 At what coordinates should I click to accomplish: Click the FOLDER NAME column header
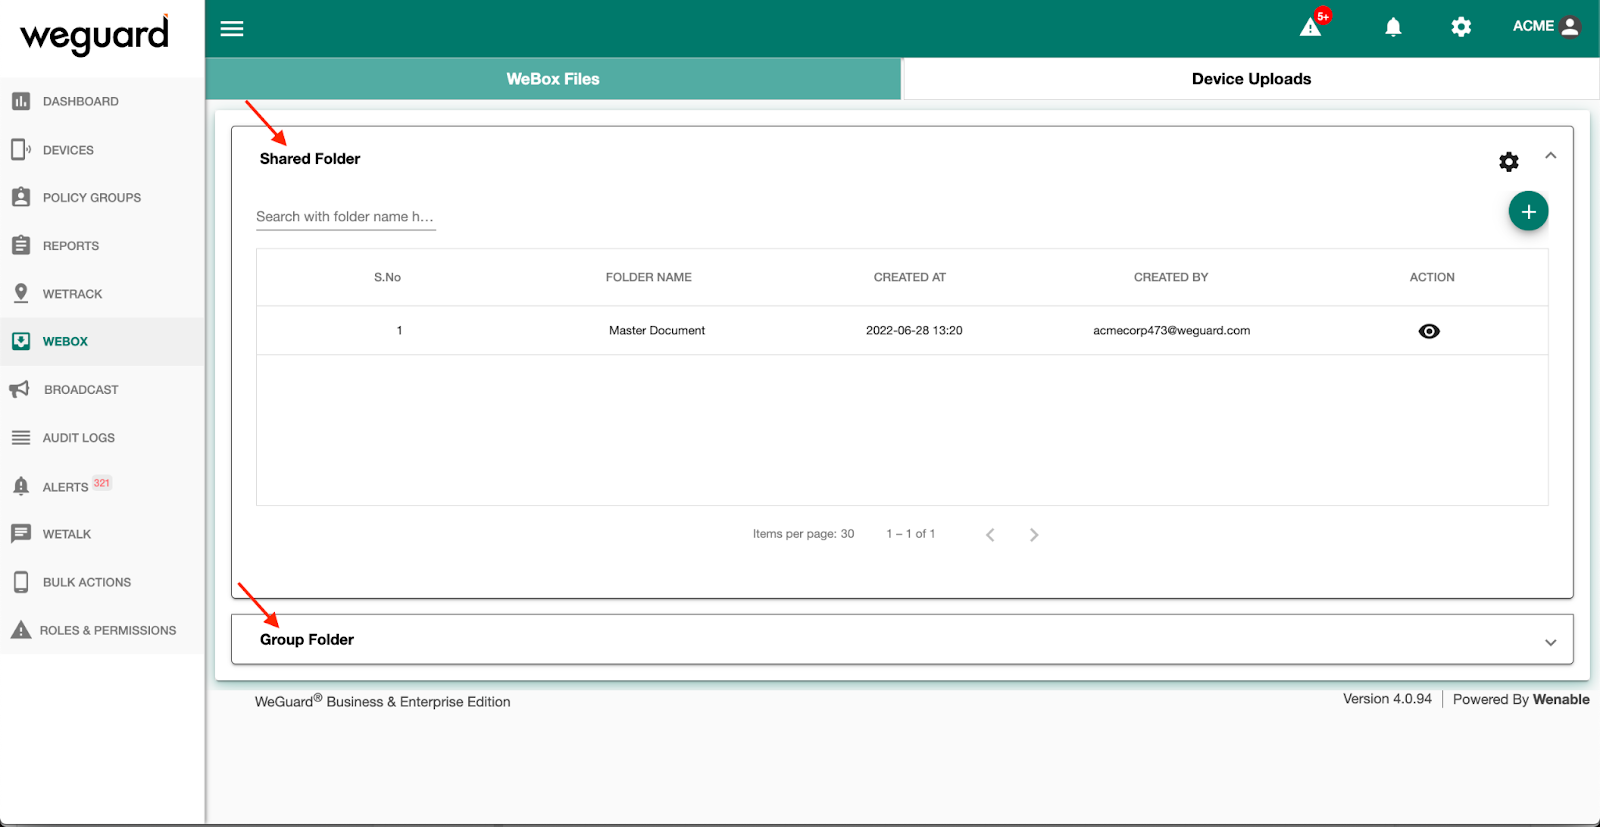648,277
